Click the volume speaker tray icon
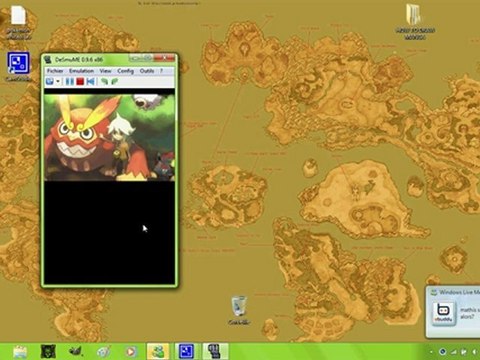Image resolution: width=480 pixels, height=360 pixels. point(474,352)
